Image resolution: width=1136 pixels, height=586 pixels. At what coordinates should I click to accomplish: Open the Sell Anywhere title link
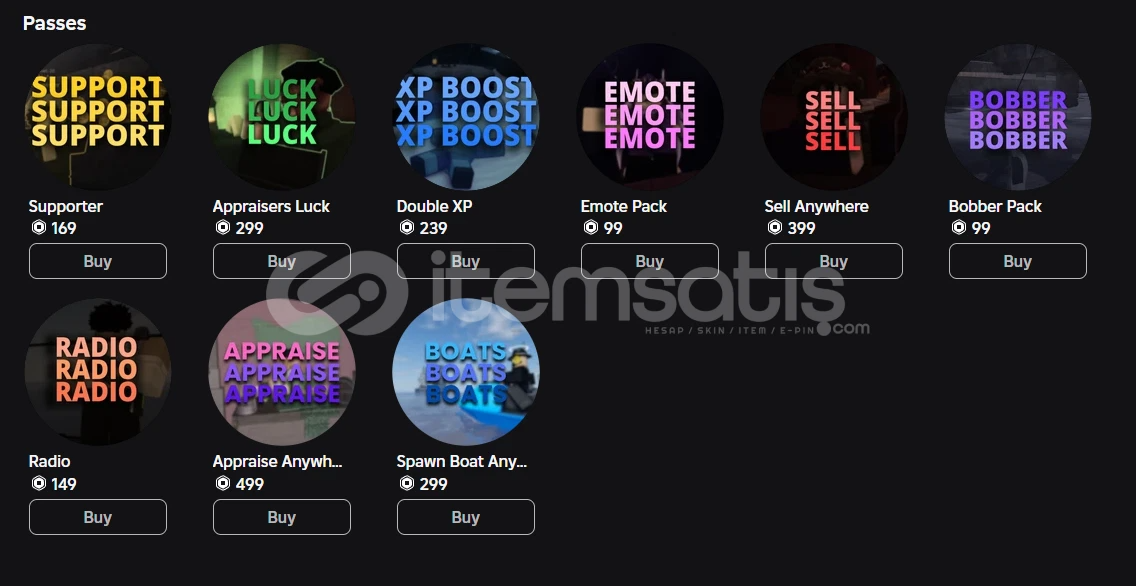tap(816, 206)
